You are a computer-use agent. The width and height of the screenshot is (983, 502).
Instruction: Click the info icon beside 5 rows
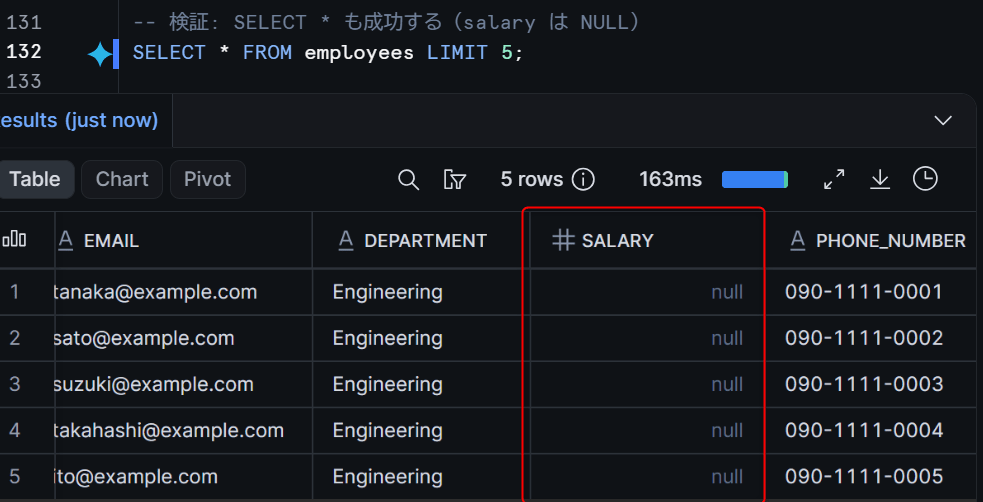point(583,180)
